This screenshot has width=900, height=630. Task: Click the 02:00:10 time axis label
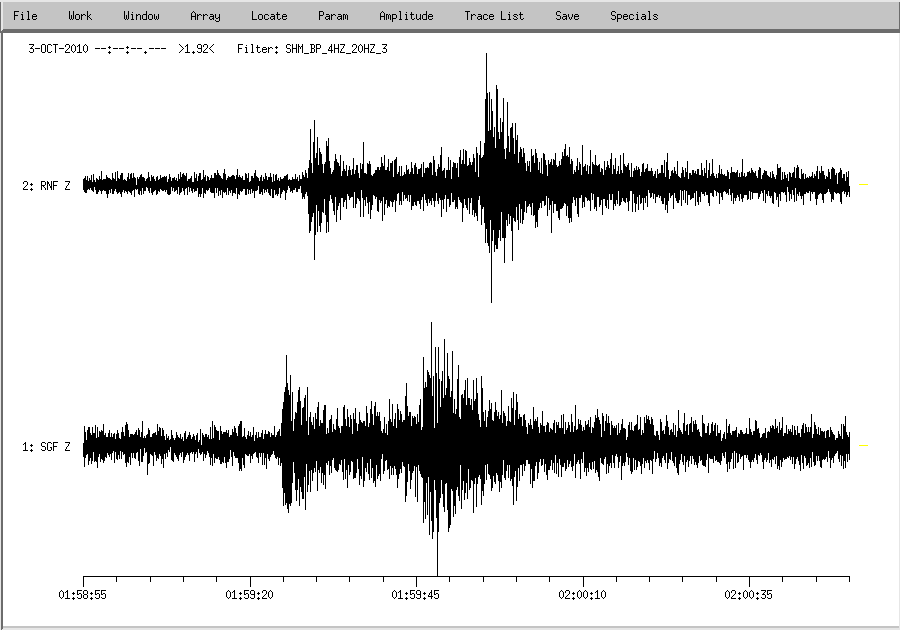coord(583,595)
